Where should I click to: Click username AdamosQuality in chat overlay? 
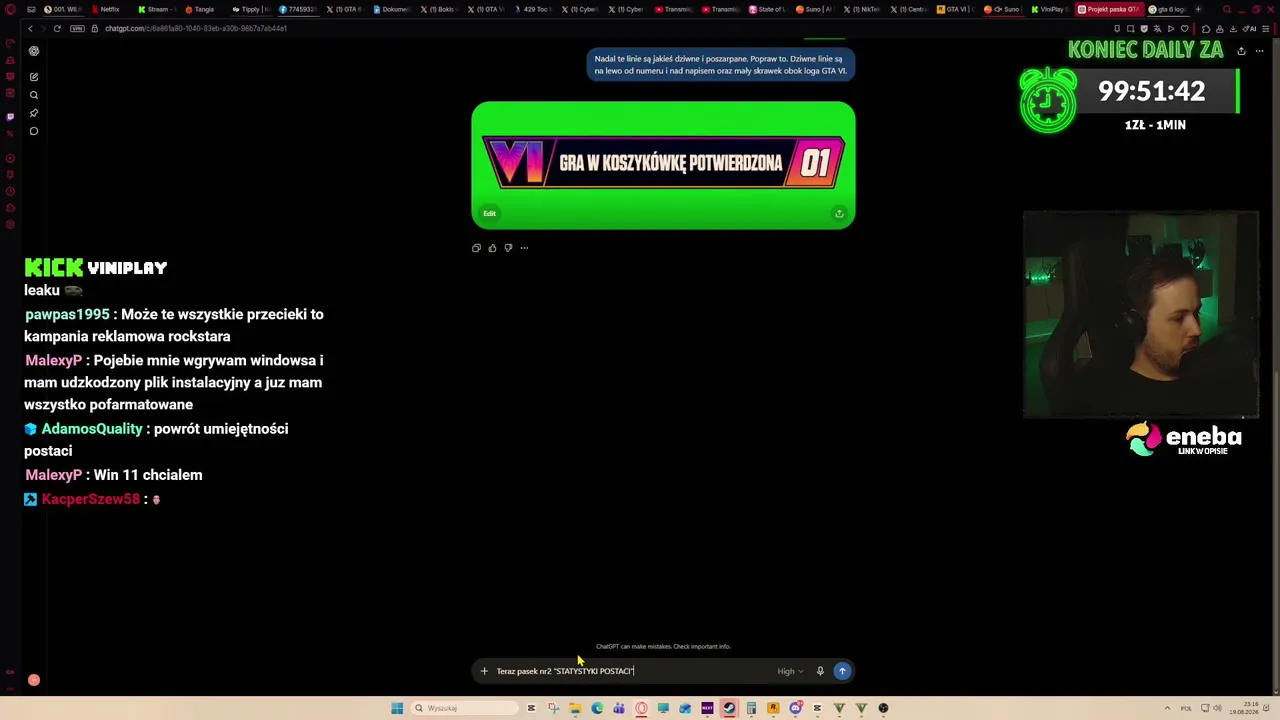point(92,429)
